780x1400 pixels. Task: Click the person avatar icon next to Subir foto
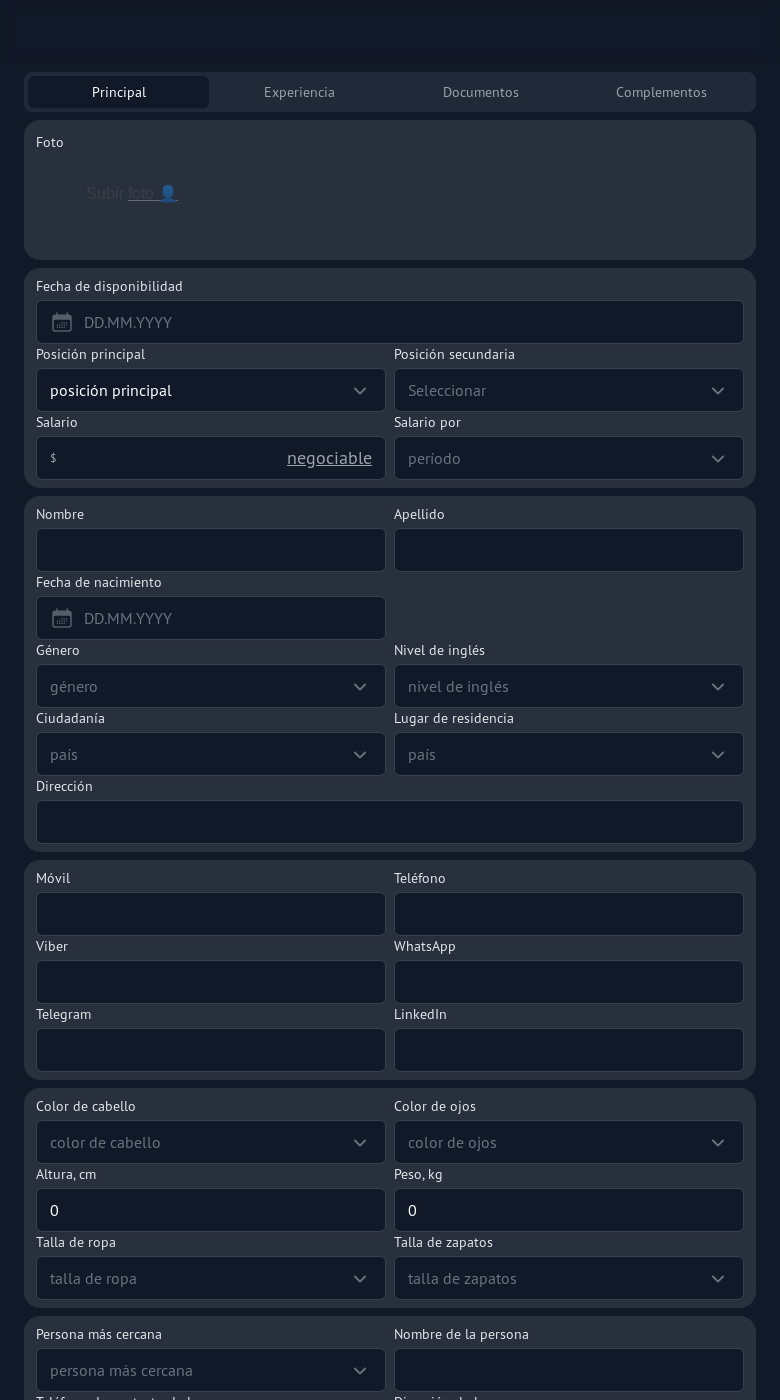click(x=168, y=193)
